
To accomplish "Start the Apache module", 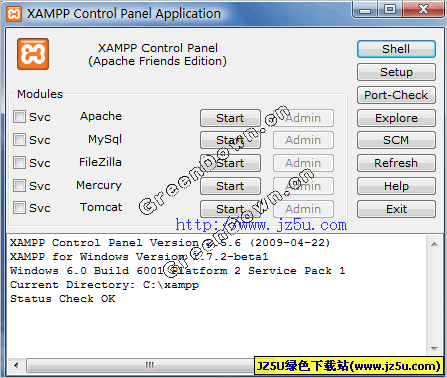I will (230, 118).
